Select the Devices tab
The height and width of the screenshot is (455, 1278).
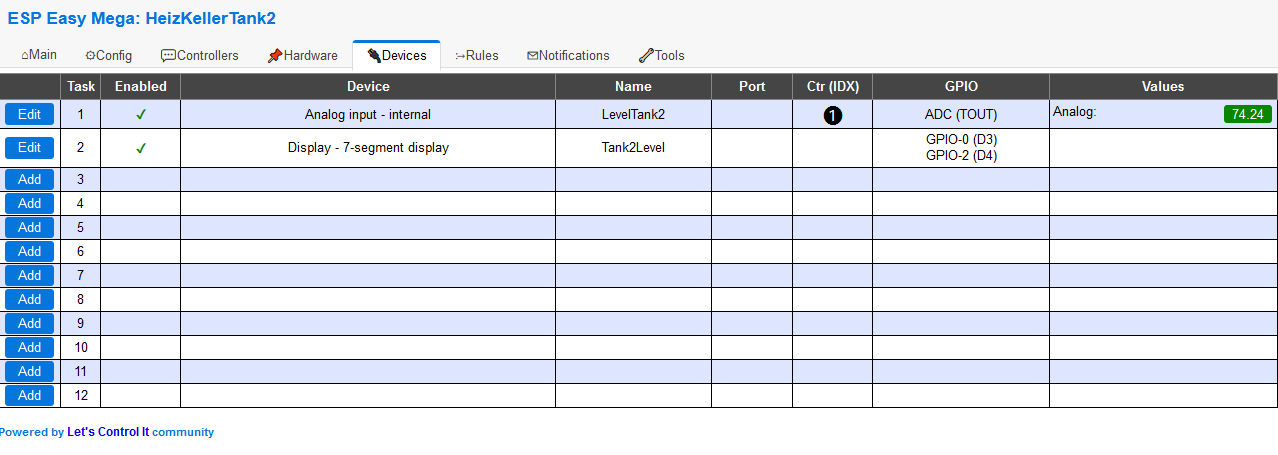point(397,55)
